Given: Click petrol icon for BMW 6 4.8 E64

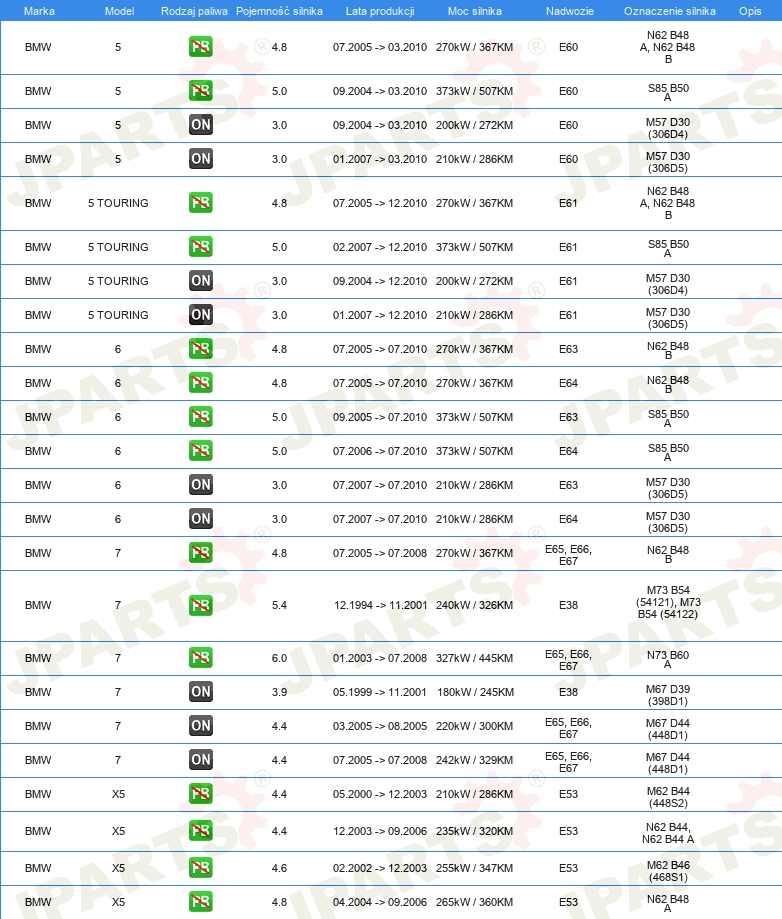Looking at the screenshot, I should (x=200, y=383).
